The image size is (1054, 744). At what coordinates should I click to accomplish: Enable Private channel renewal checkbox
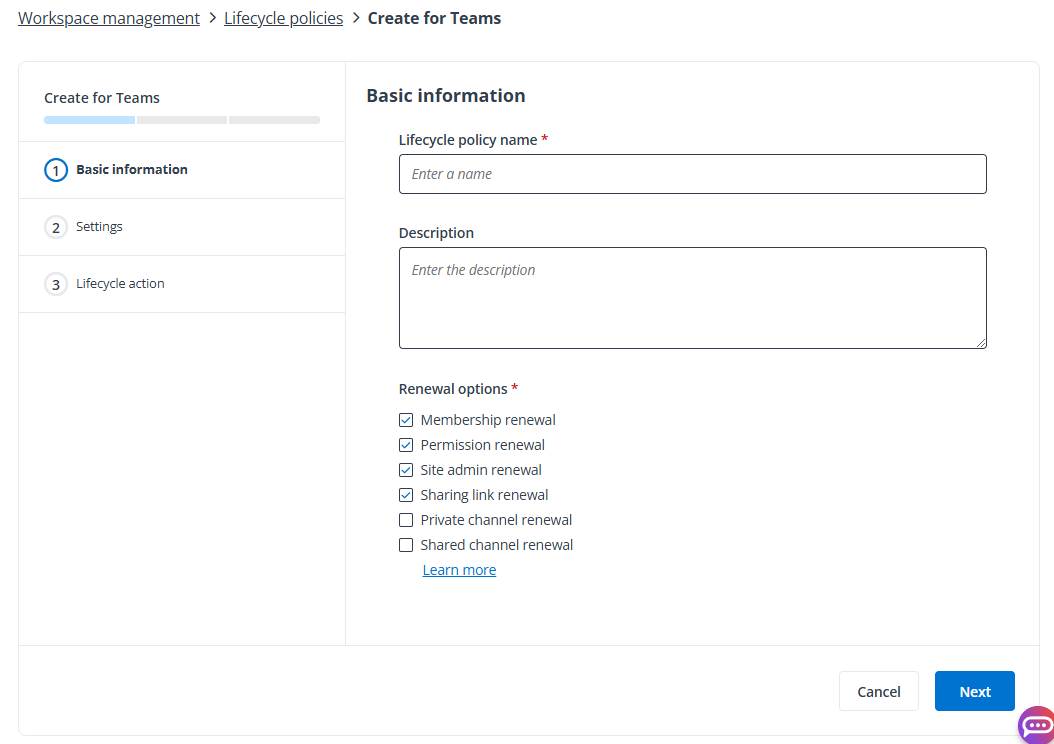point(406,520)
